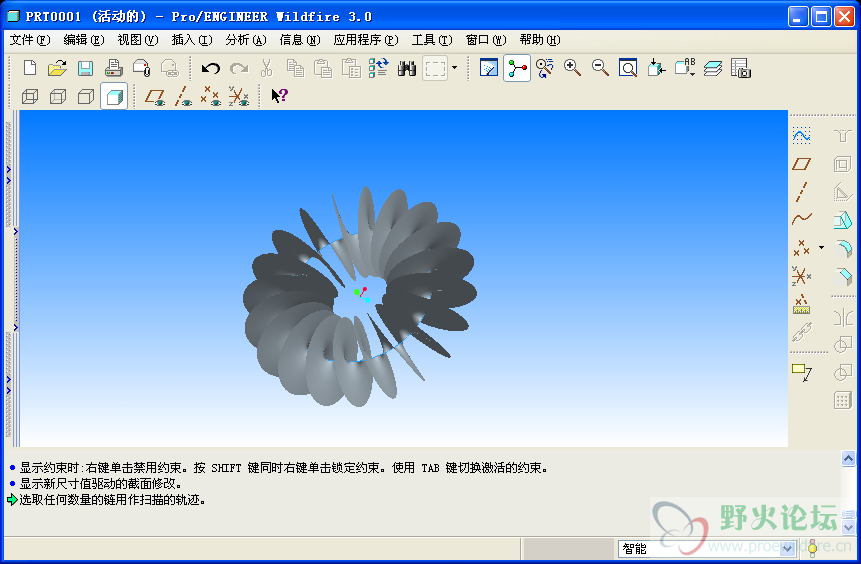Toggle the spin center display

tap(517, 68)
